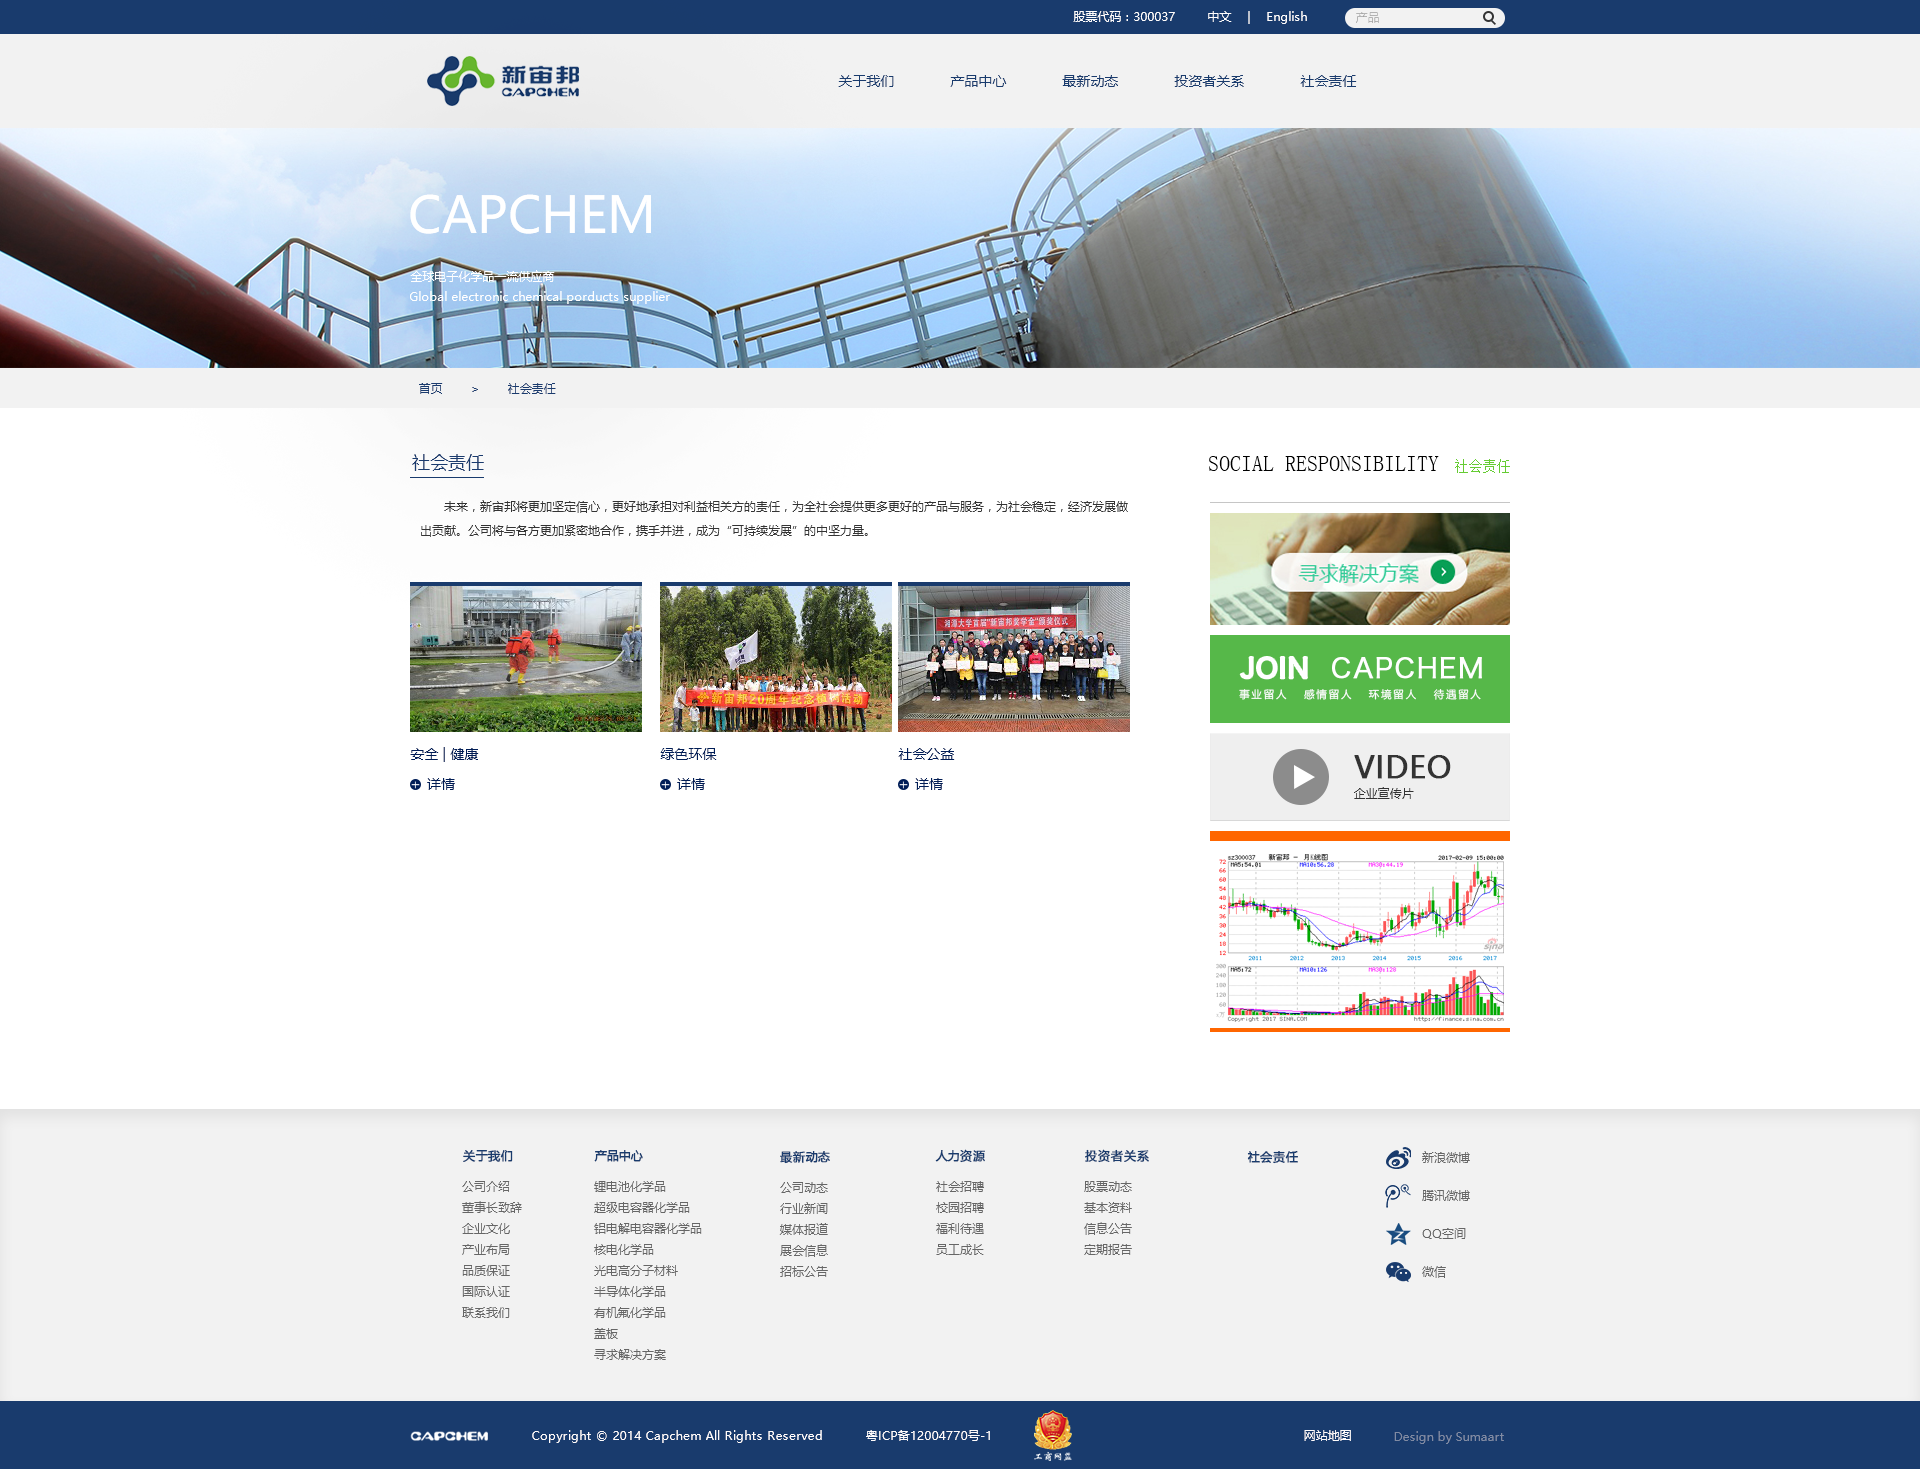This screenshot has width=1920, height=1469.
Task: Open 投资者关系 navigation menu
Action: pos(1209,81)
